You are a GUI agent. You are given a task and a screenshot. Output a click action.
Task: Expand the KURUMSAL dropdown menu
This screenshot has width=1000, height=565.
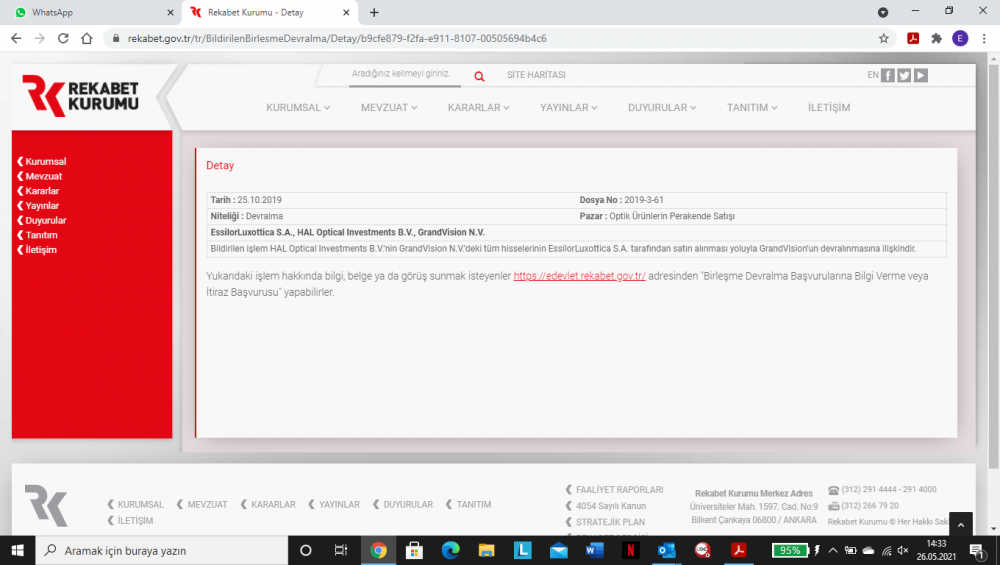pos(298,107)
